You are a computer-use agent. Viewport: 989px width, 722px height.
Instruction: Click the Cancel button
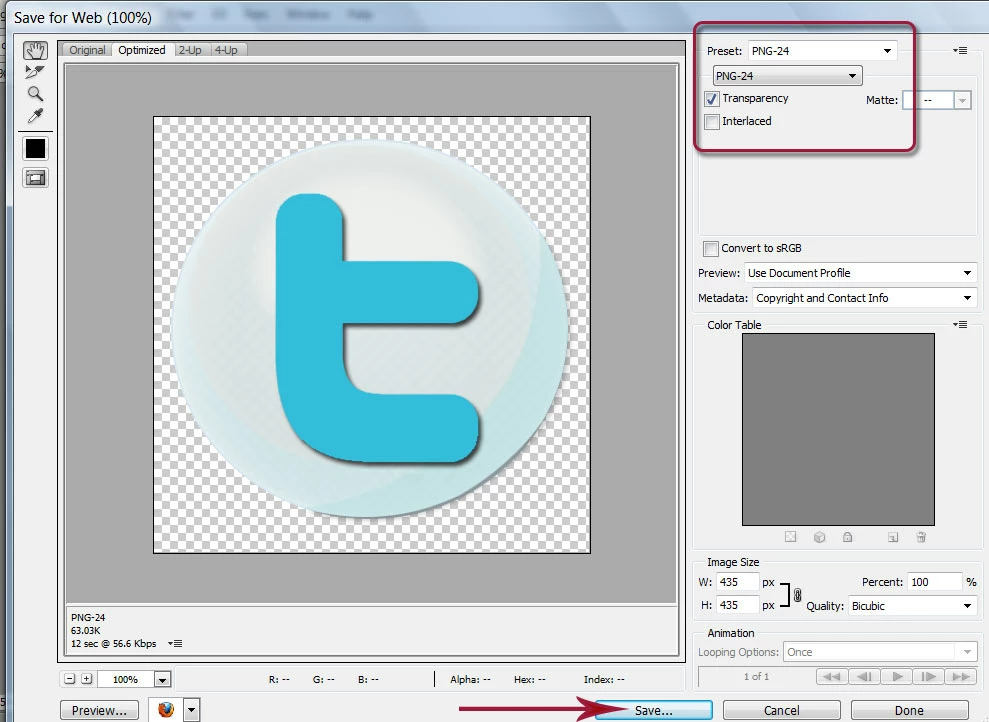(781, 711)
